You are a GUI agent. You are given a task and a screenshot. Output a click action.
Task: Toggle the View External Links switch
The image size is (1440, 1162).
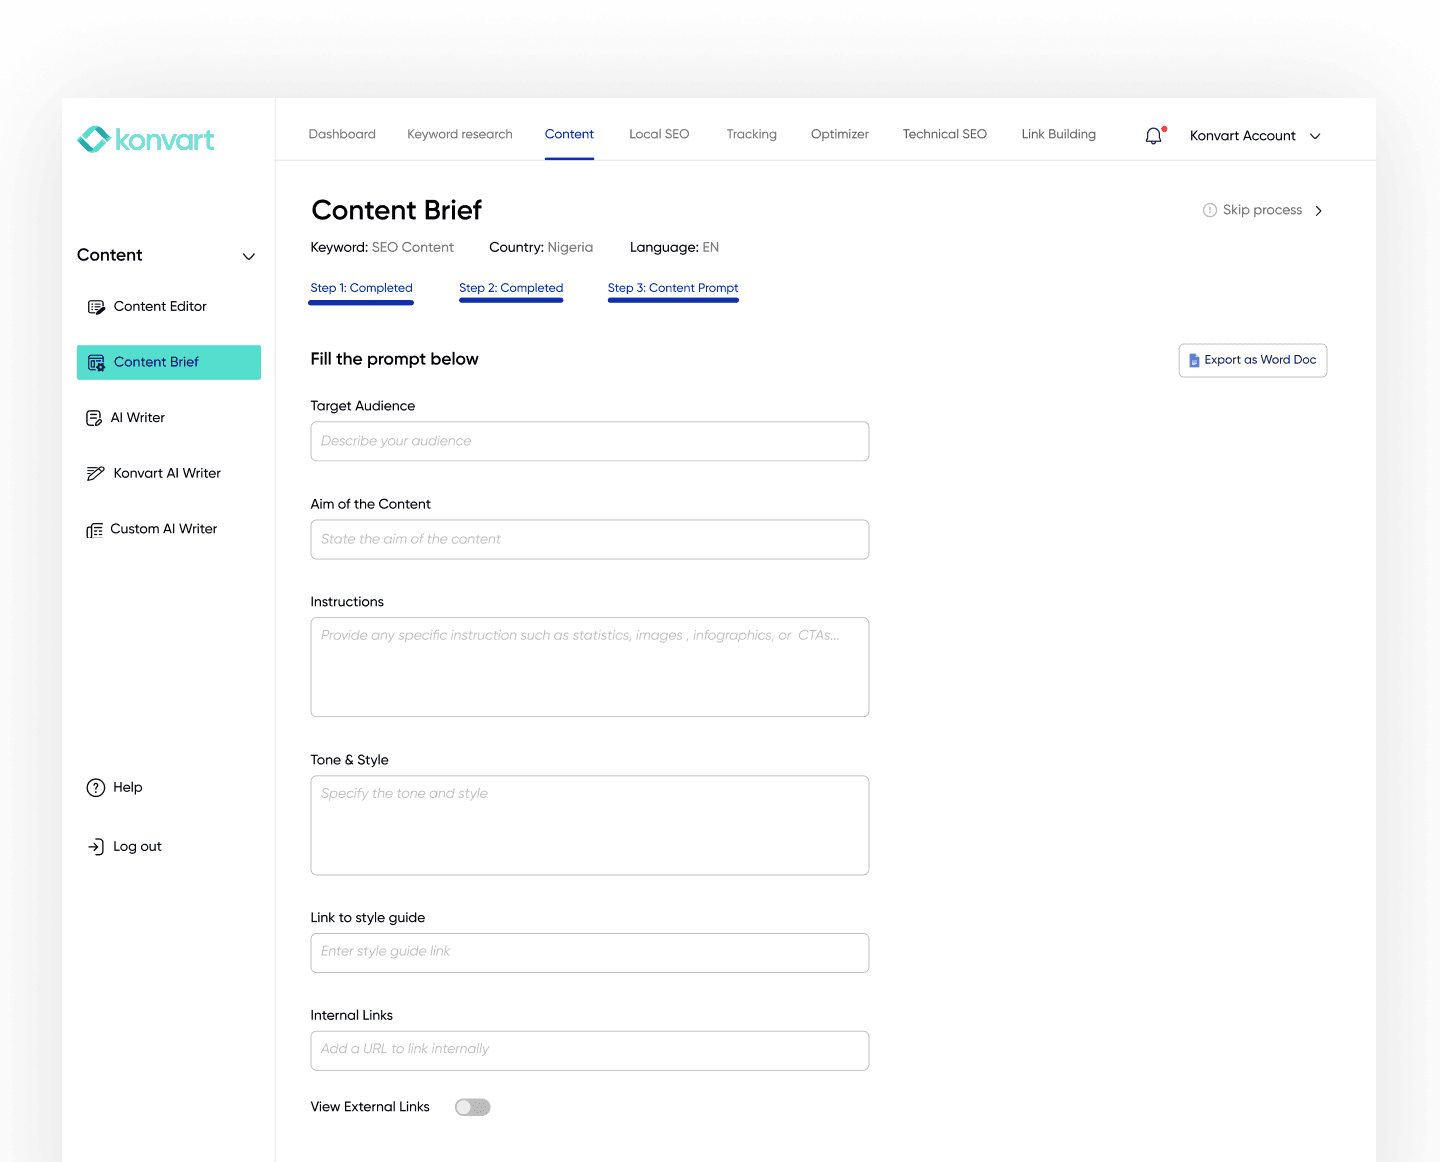pos(472,1107)
